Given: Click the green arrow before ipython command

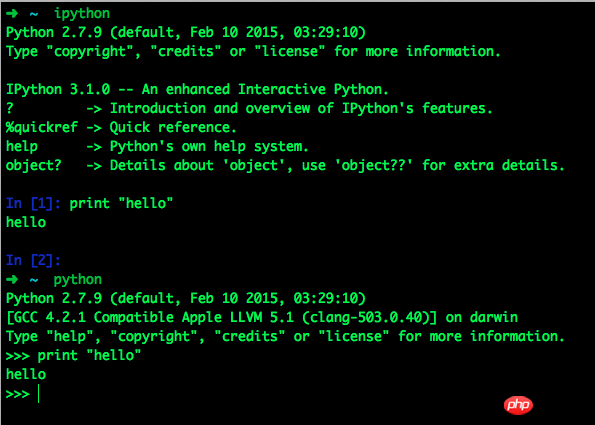Looking at the screenshot, I should [x=12, y=14].
